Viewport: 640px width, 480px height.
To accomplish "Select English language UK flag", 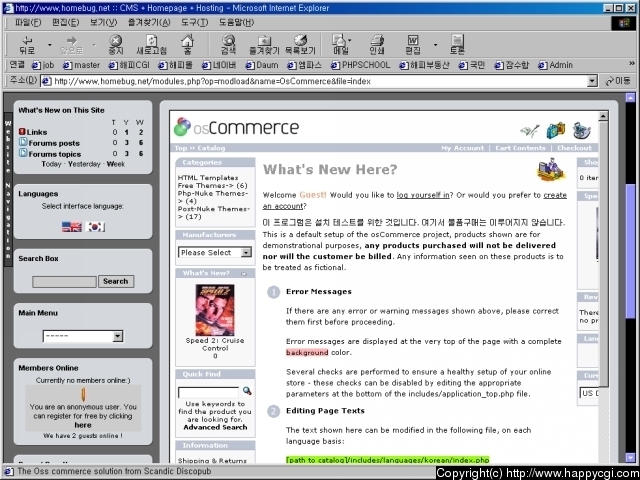I will click(x=72, y=227).
